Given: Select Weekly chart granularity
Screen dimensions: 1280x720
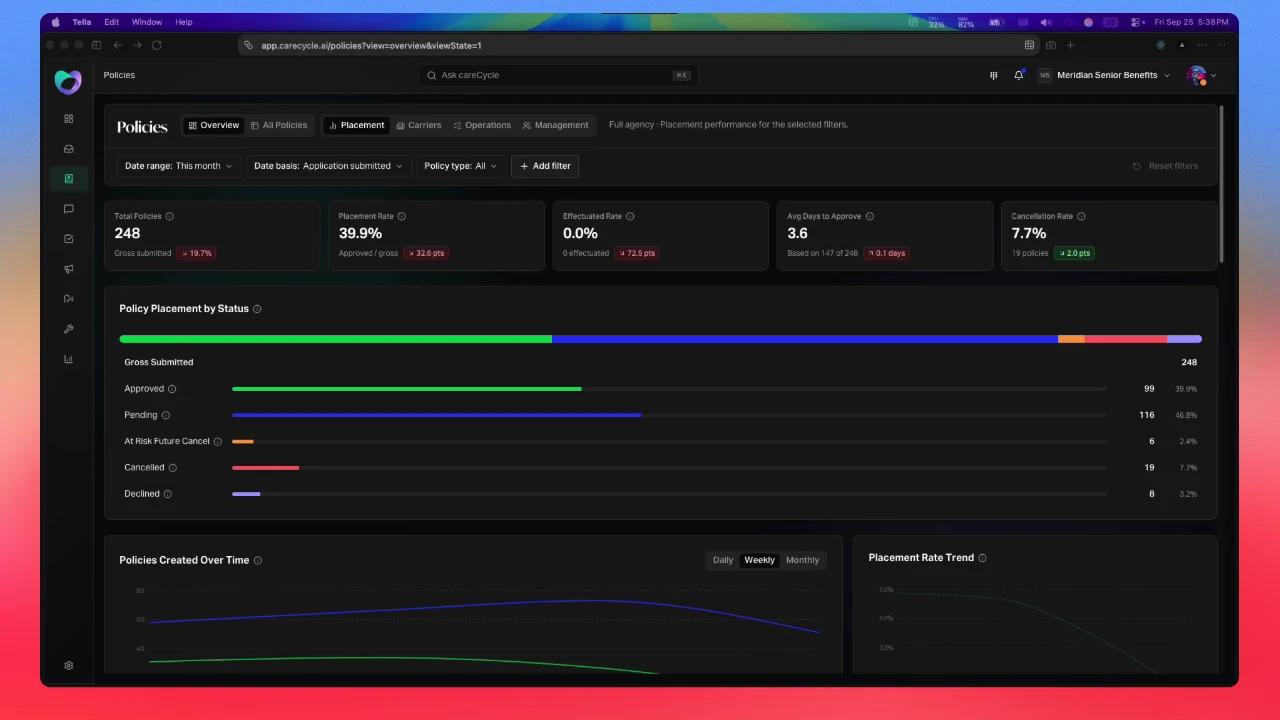Looking at the screenshot, I should point(759,560).
